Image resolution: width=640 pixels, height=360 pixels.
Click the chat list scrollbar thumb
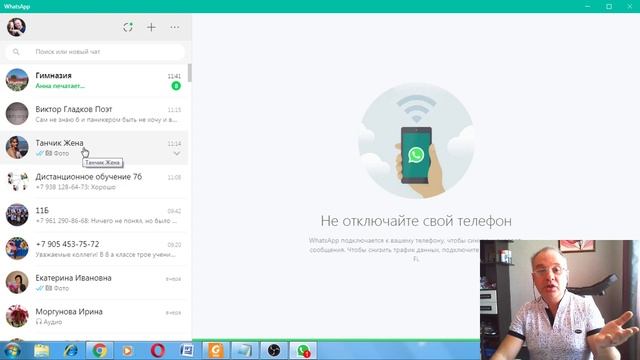190,73
